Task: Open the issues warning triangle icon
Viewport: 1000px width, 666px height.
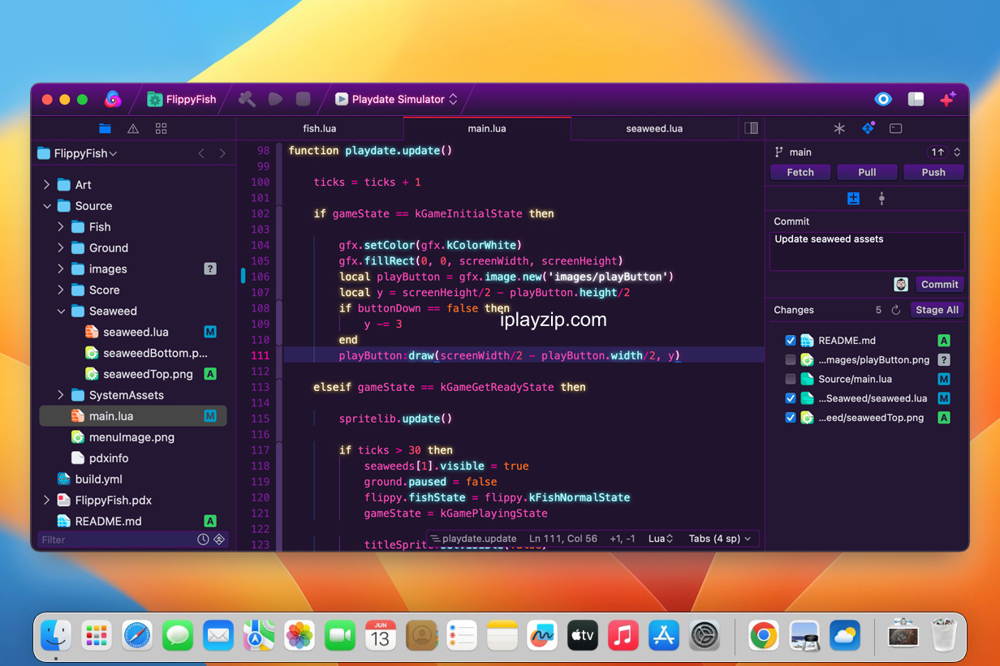Action: [x=133, y=129]
